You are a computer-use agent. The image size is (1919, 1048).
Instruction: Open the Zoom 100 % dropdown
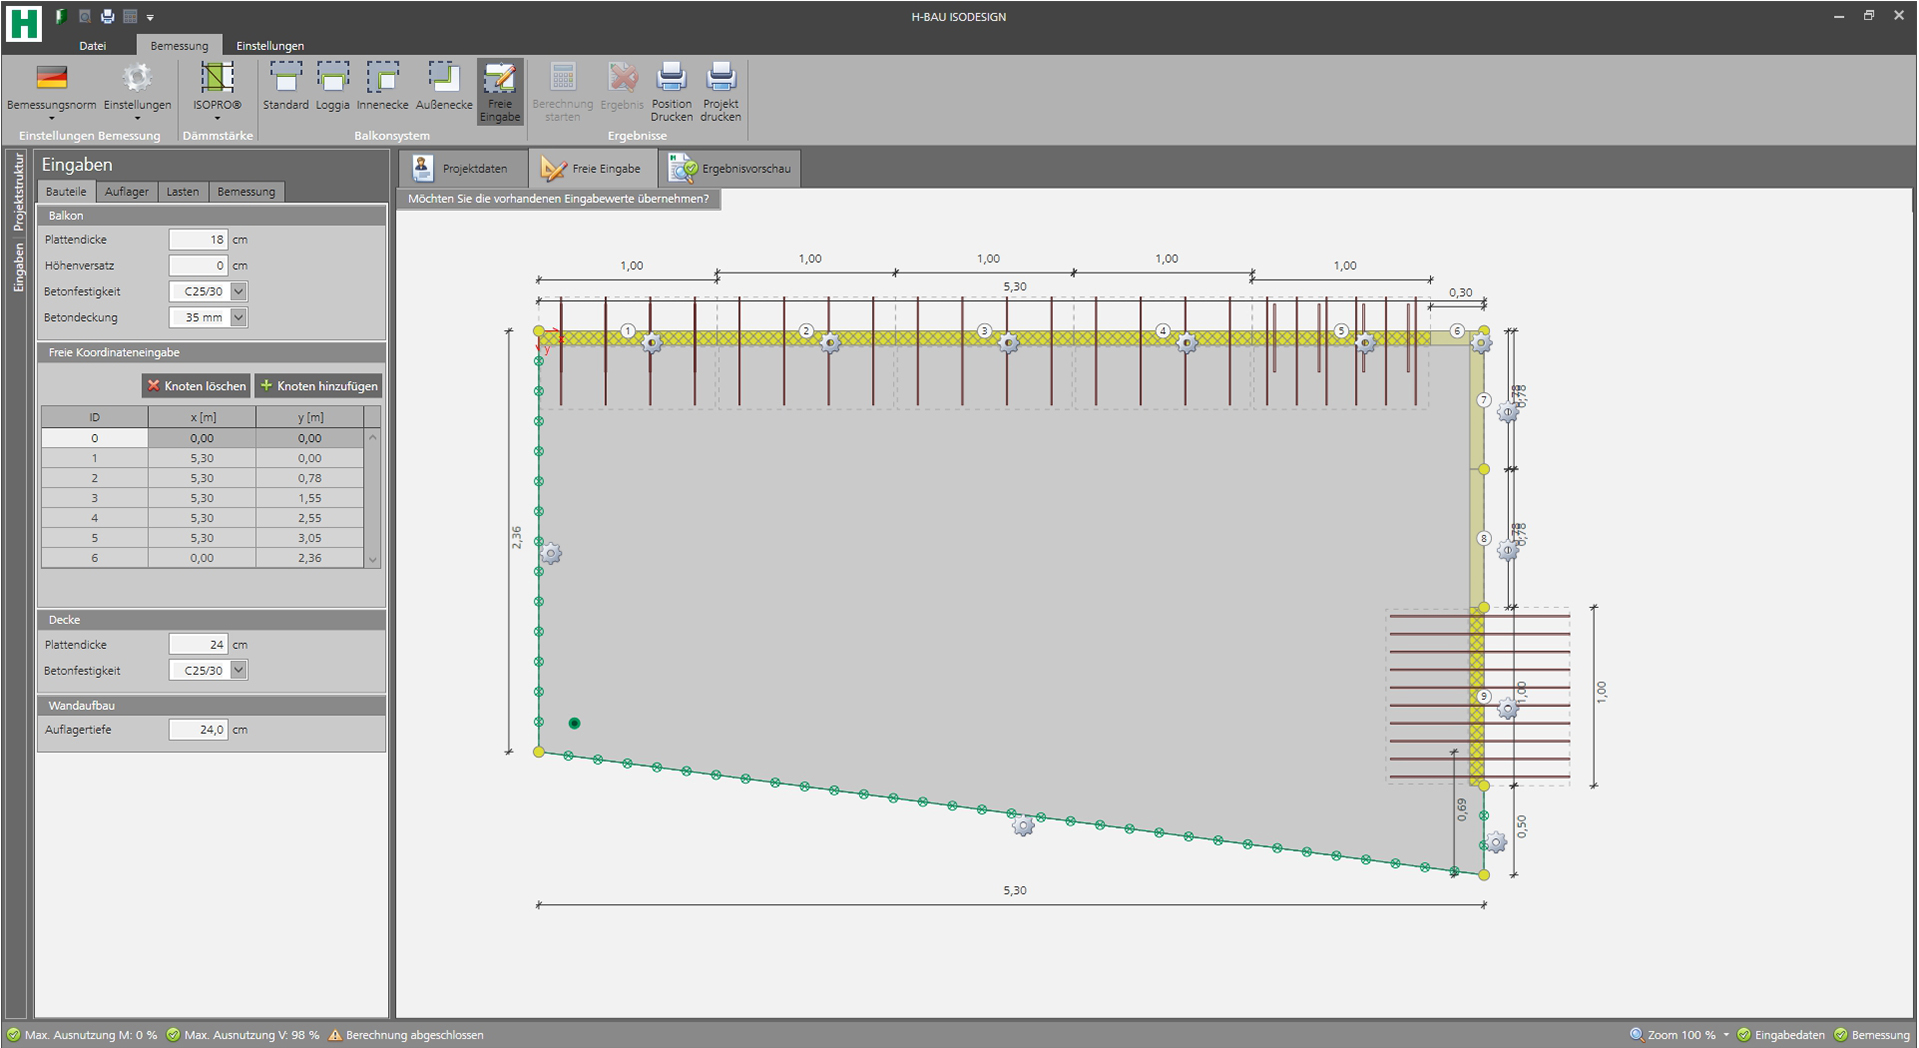coord(1726,1035)
